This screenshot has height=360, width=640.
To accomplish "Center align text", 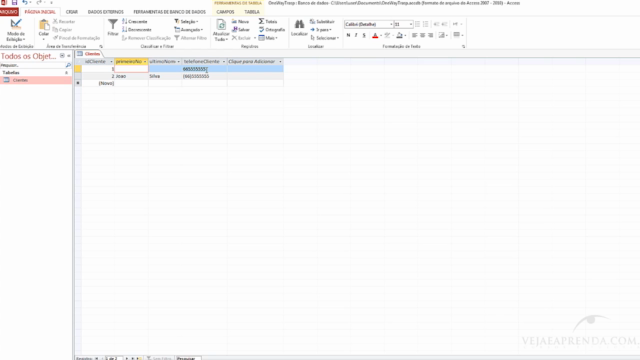I will (422, 35).
